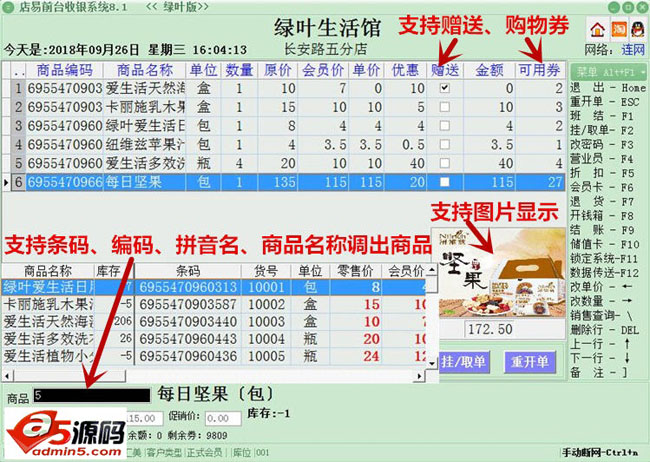Click the QQ penguin icon
Image resolution: width=650 pixels, height=462 pixels.
coord(638,29)
